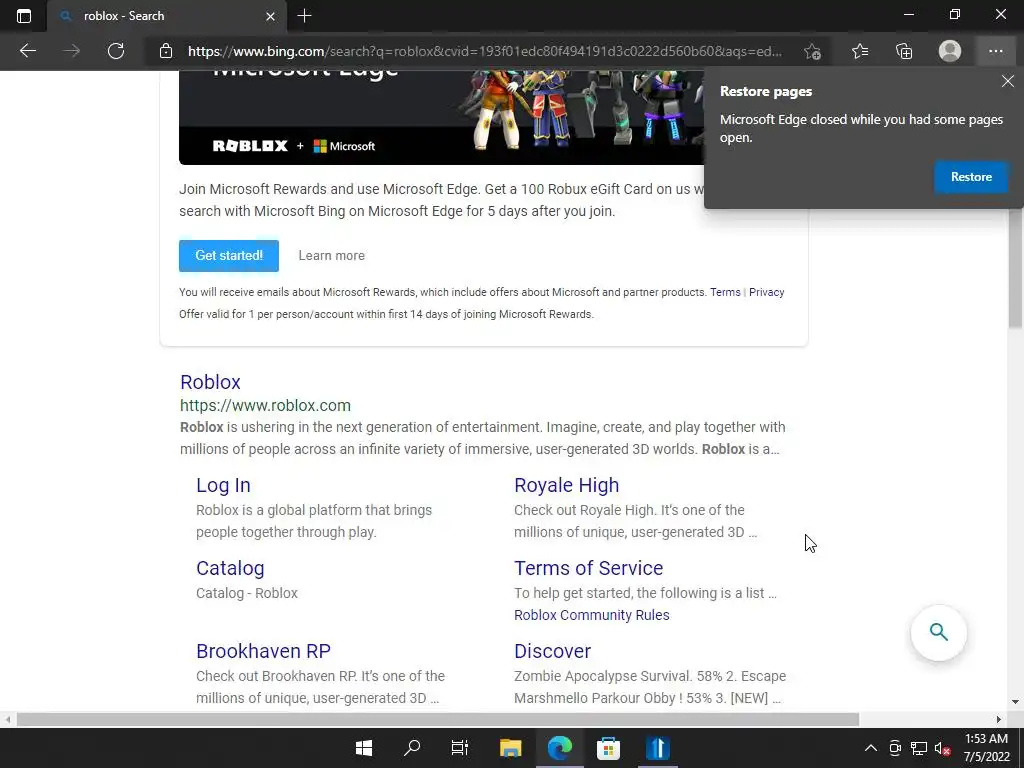Screen dimensions: 1024x768
Task: Dismiss the Restore pages popup
Action: [x=1008, y=81]
